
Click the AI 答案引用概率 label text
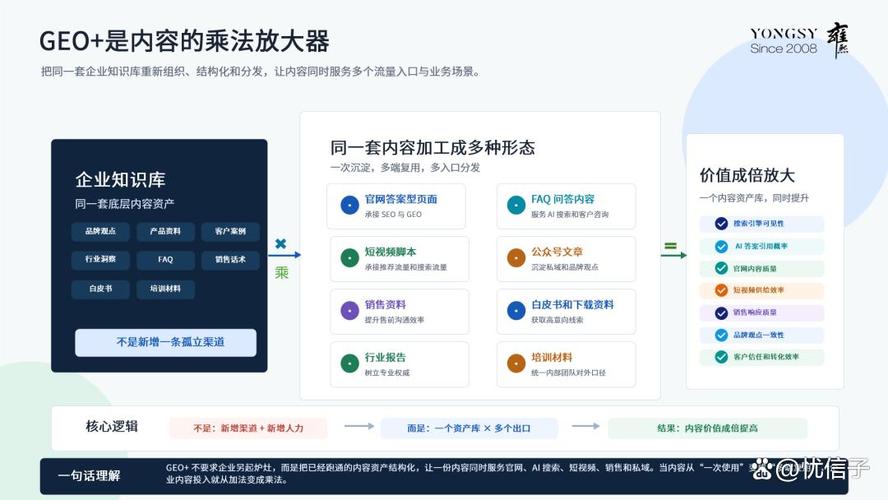(761, 246)
